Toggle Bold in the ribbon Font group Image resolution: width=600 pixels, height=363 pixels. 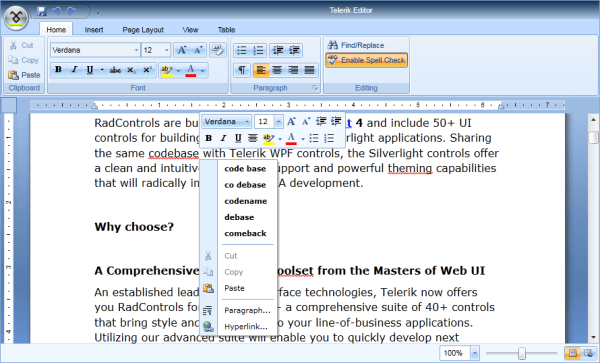pos(58,70)
